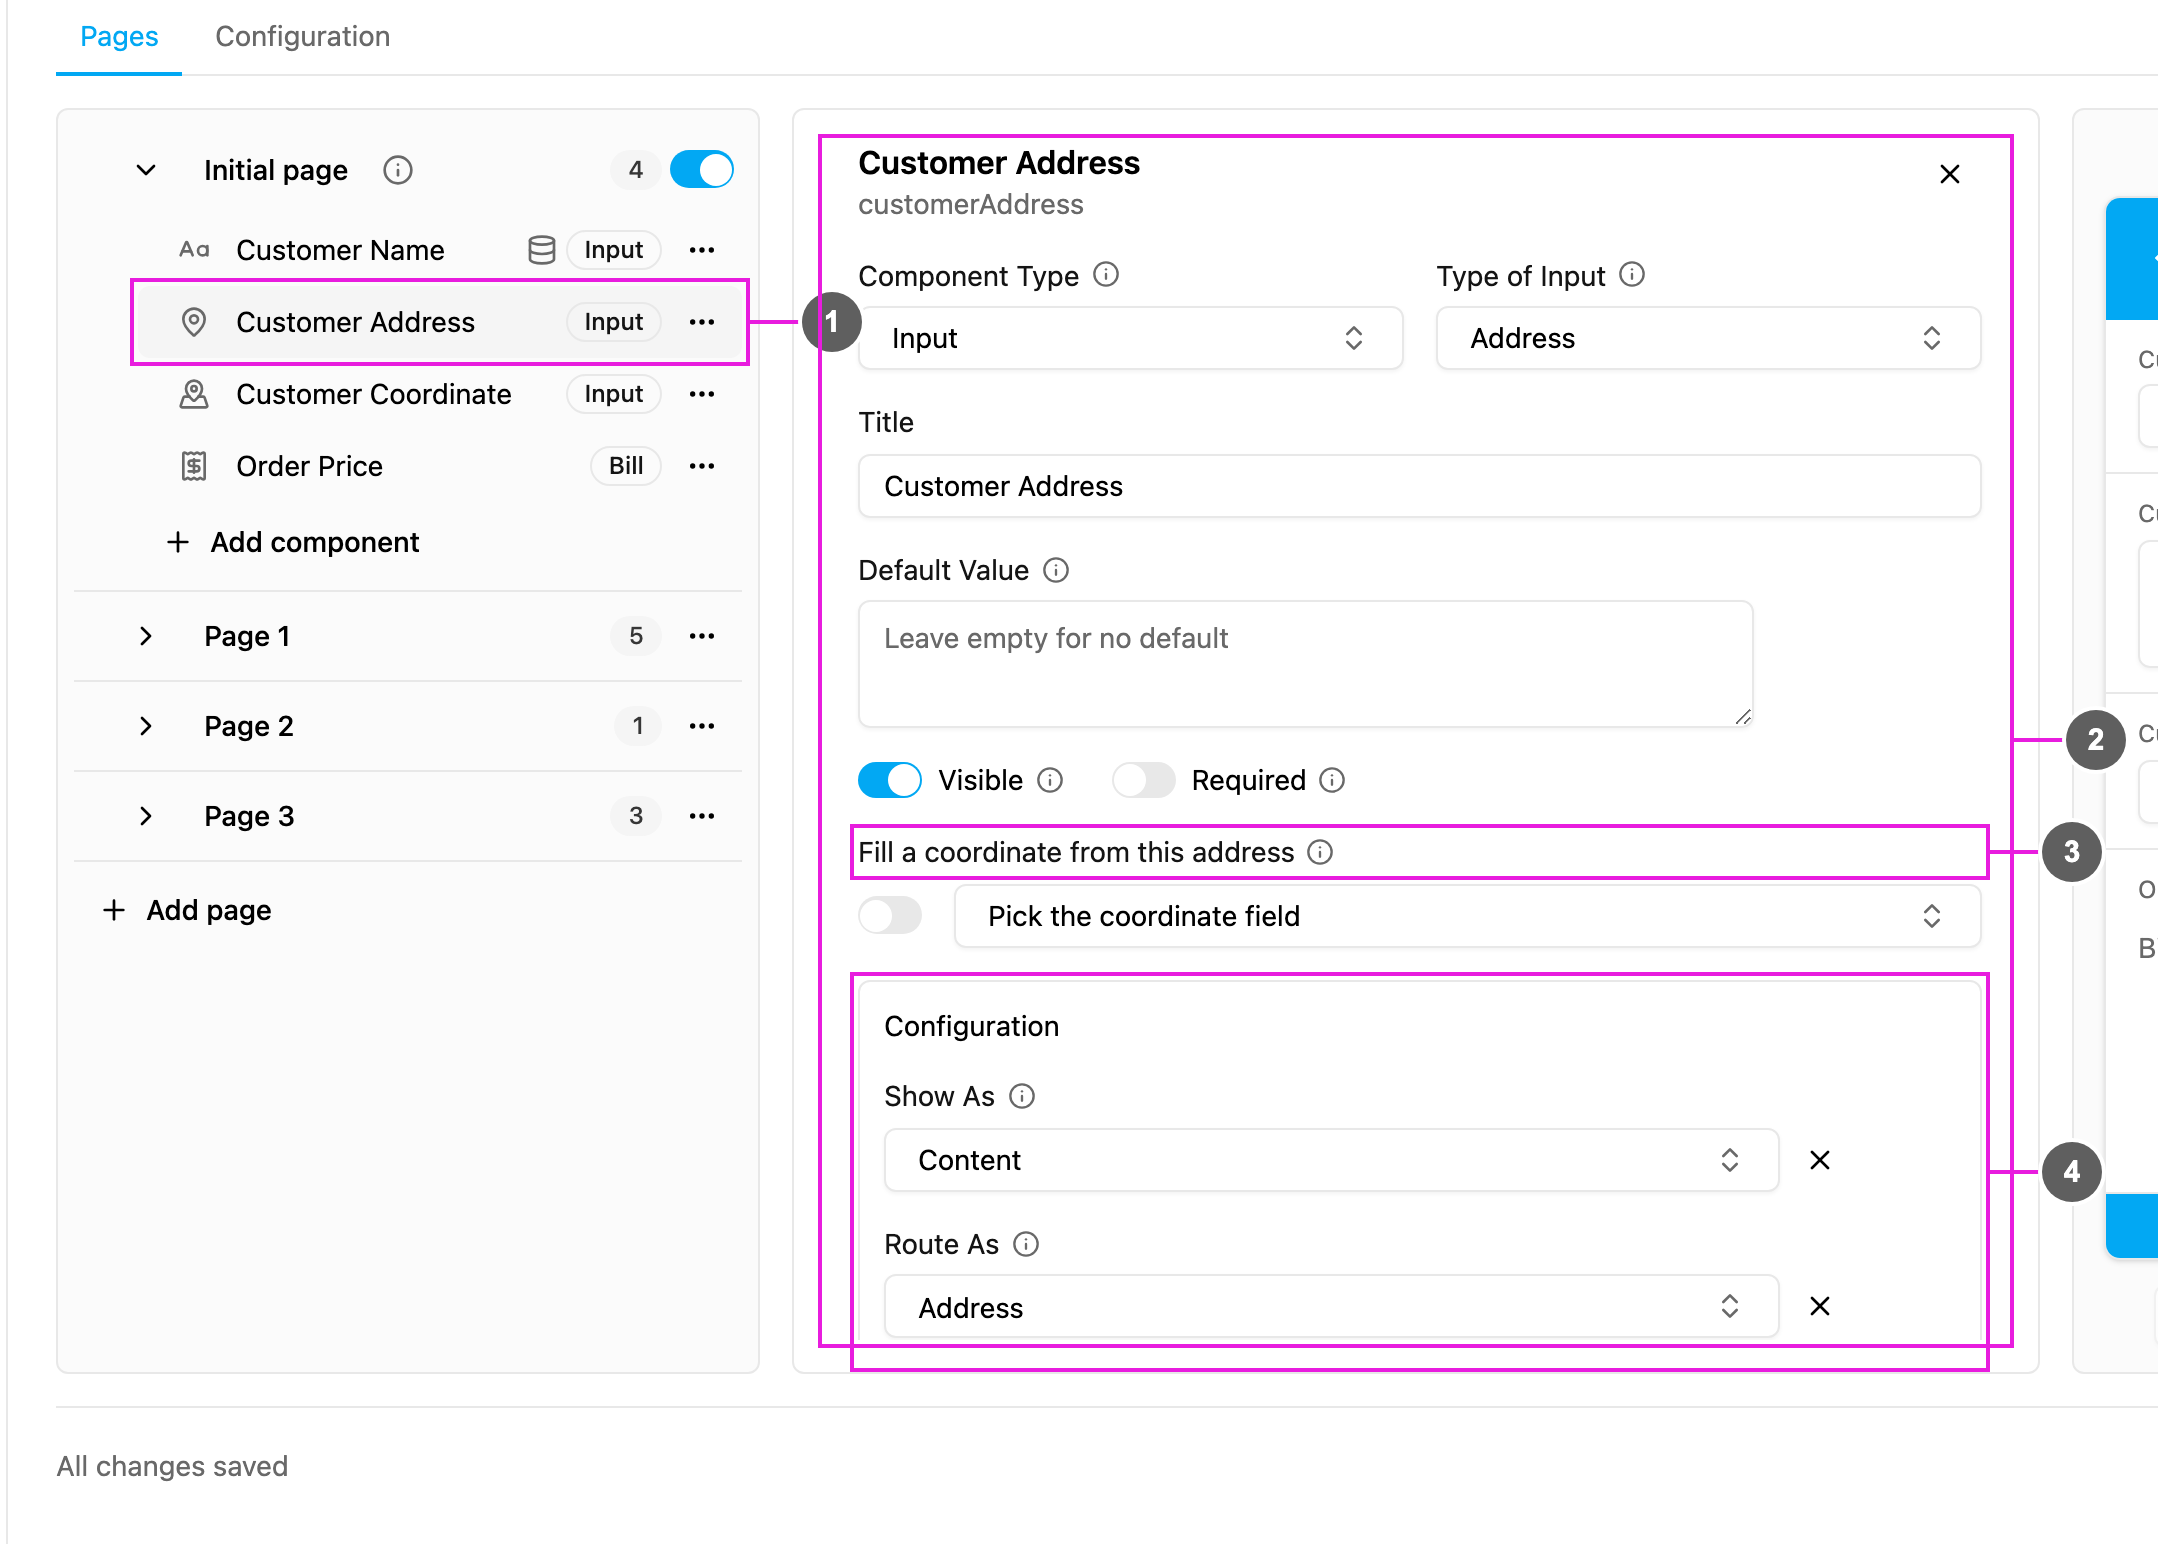Screen dimensions: 2158x1544
Task: Click Add component
Action: click(293, 542)
